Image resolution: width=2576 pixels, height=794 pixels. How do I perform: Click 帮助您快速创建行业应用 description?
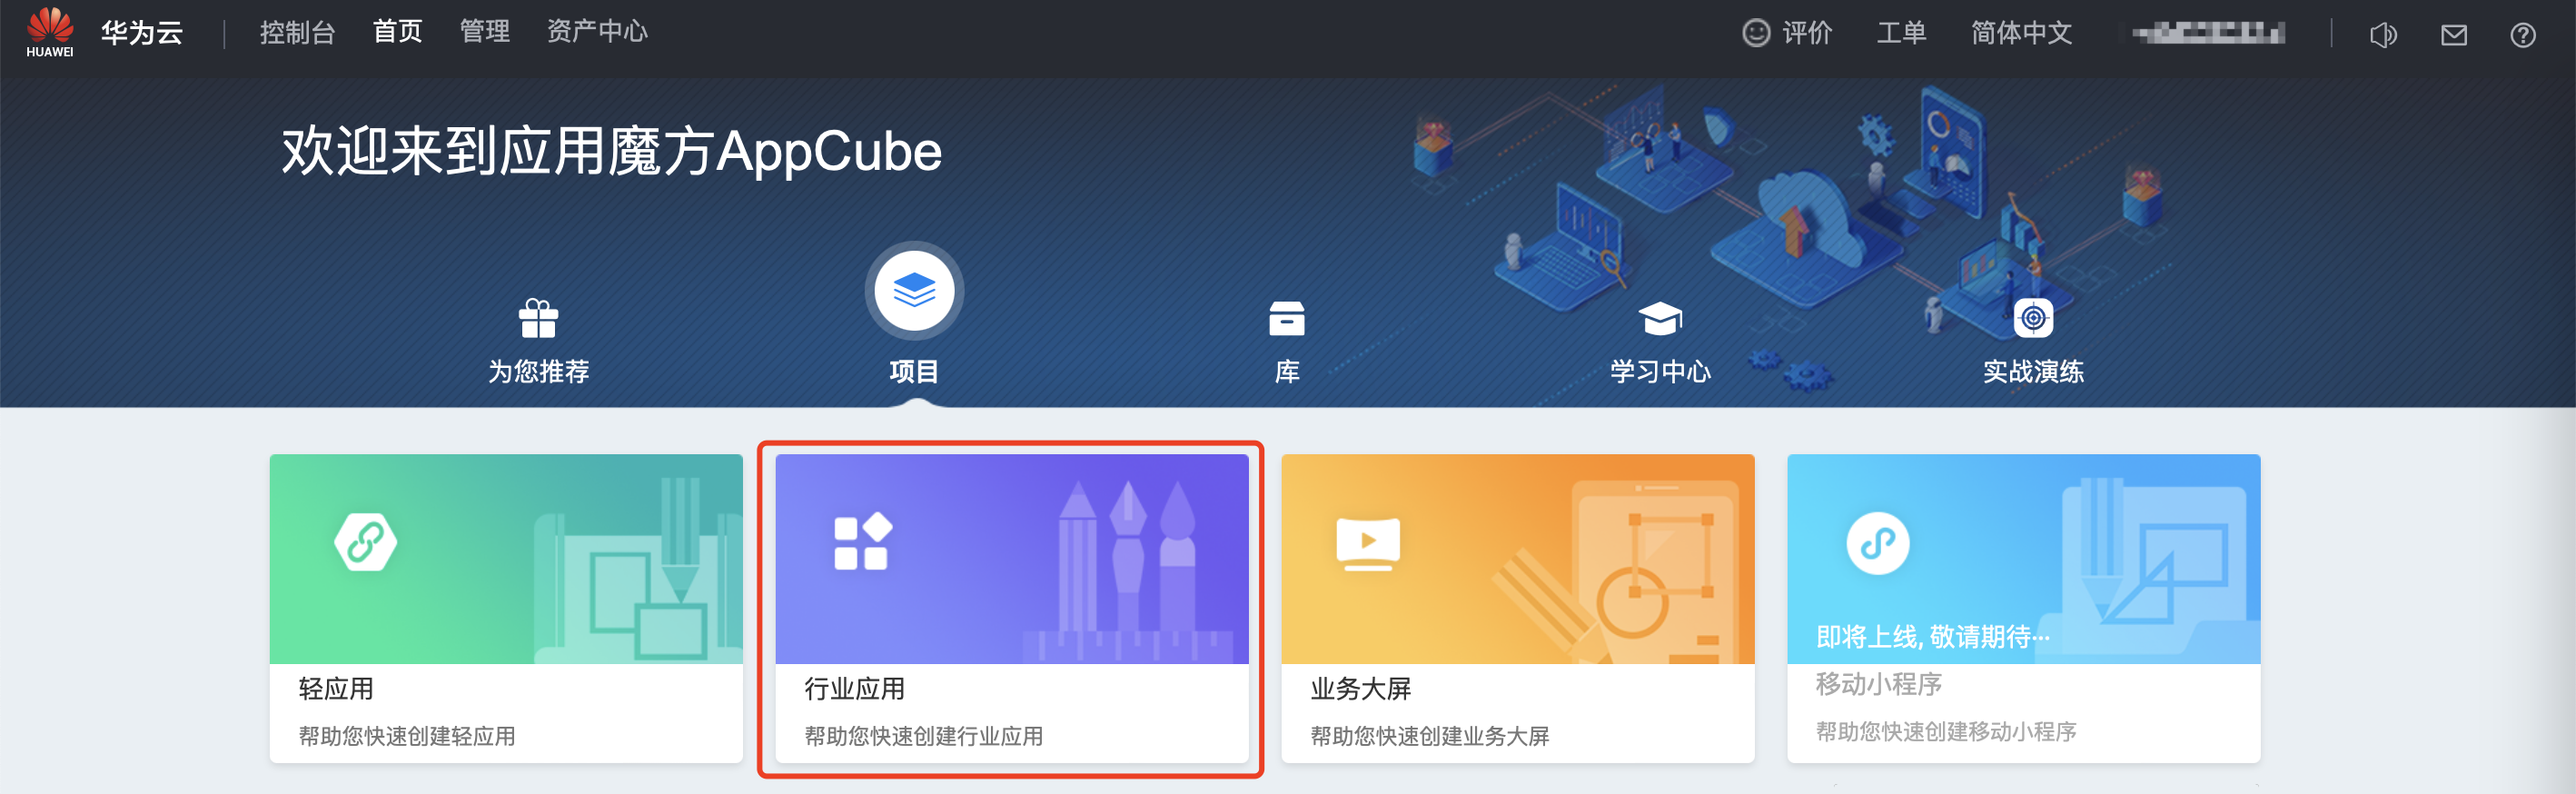click(924, 736)
